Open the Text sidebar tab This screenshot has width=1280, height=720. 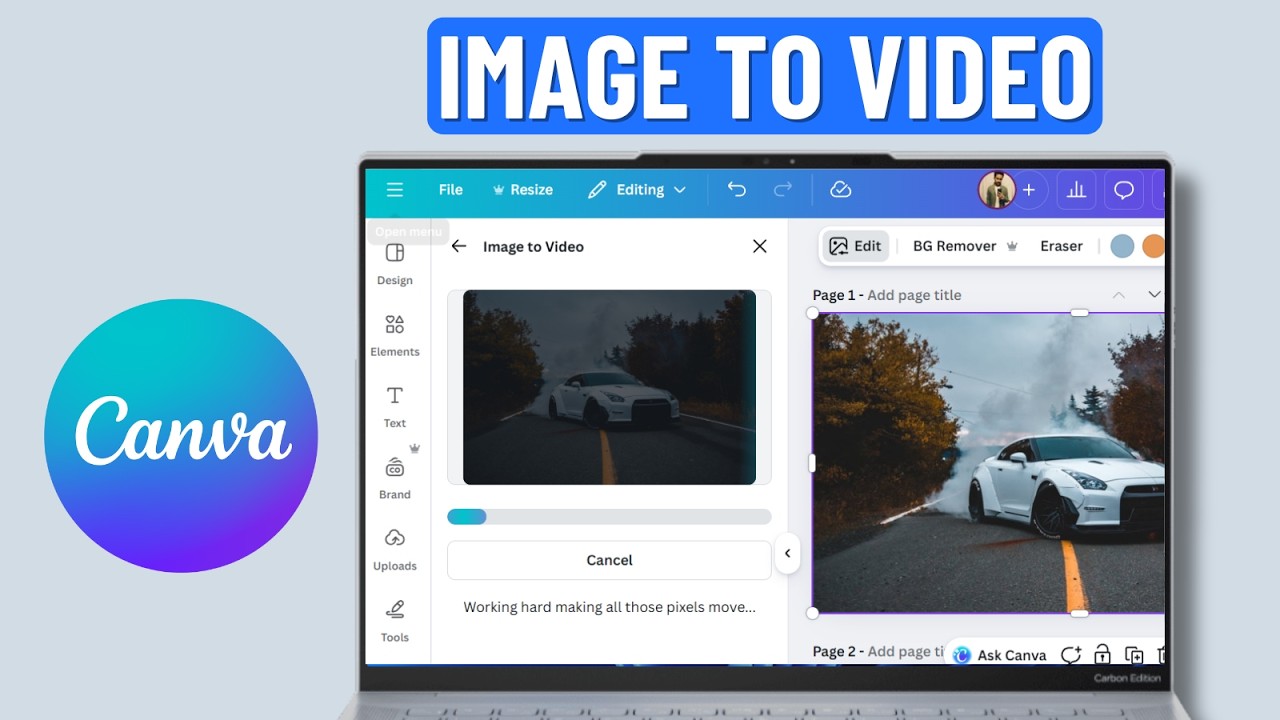[x=395, y=406]
